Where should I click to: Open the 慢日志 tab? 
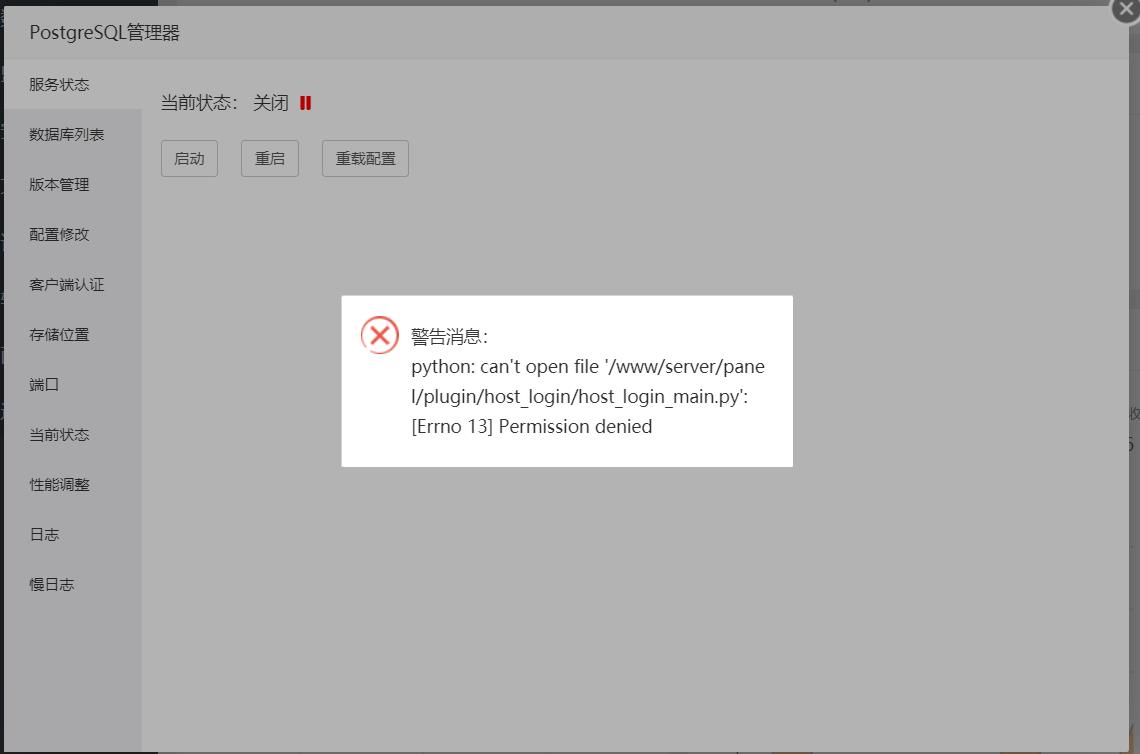click(x=73, y=585)
